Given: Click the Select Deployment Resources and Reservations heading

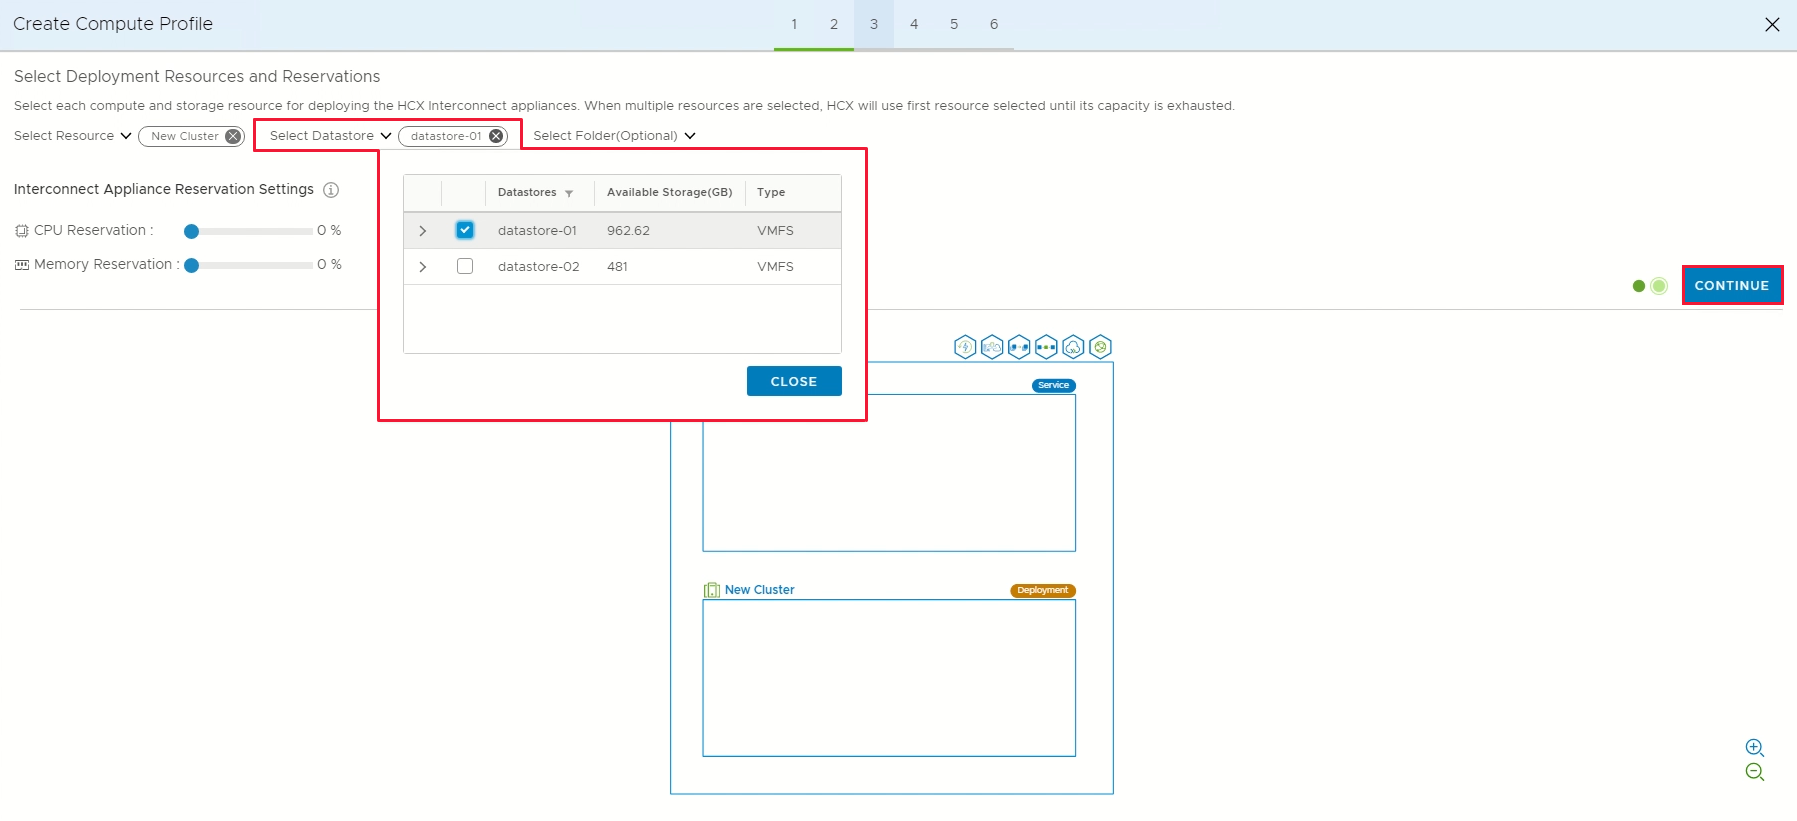Looking at the screenshot, I should 197,77.
